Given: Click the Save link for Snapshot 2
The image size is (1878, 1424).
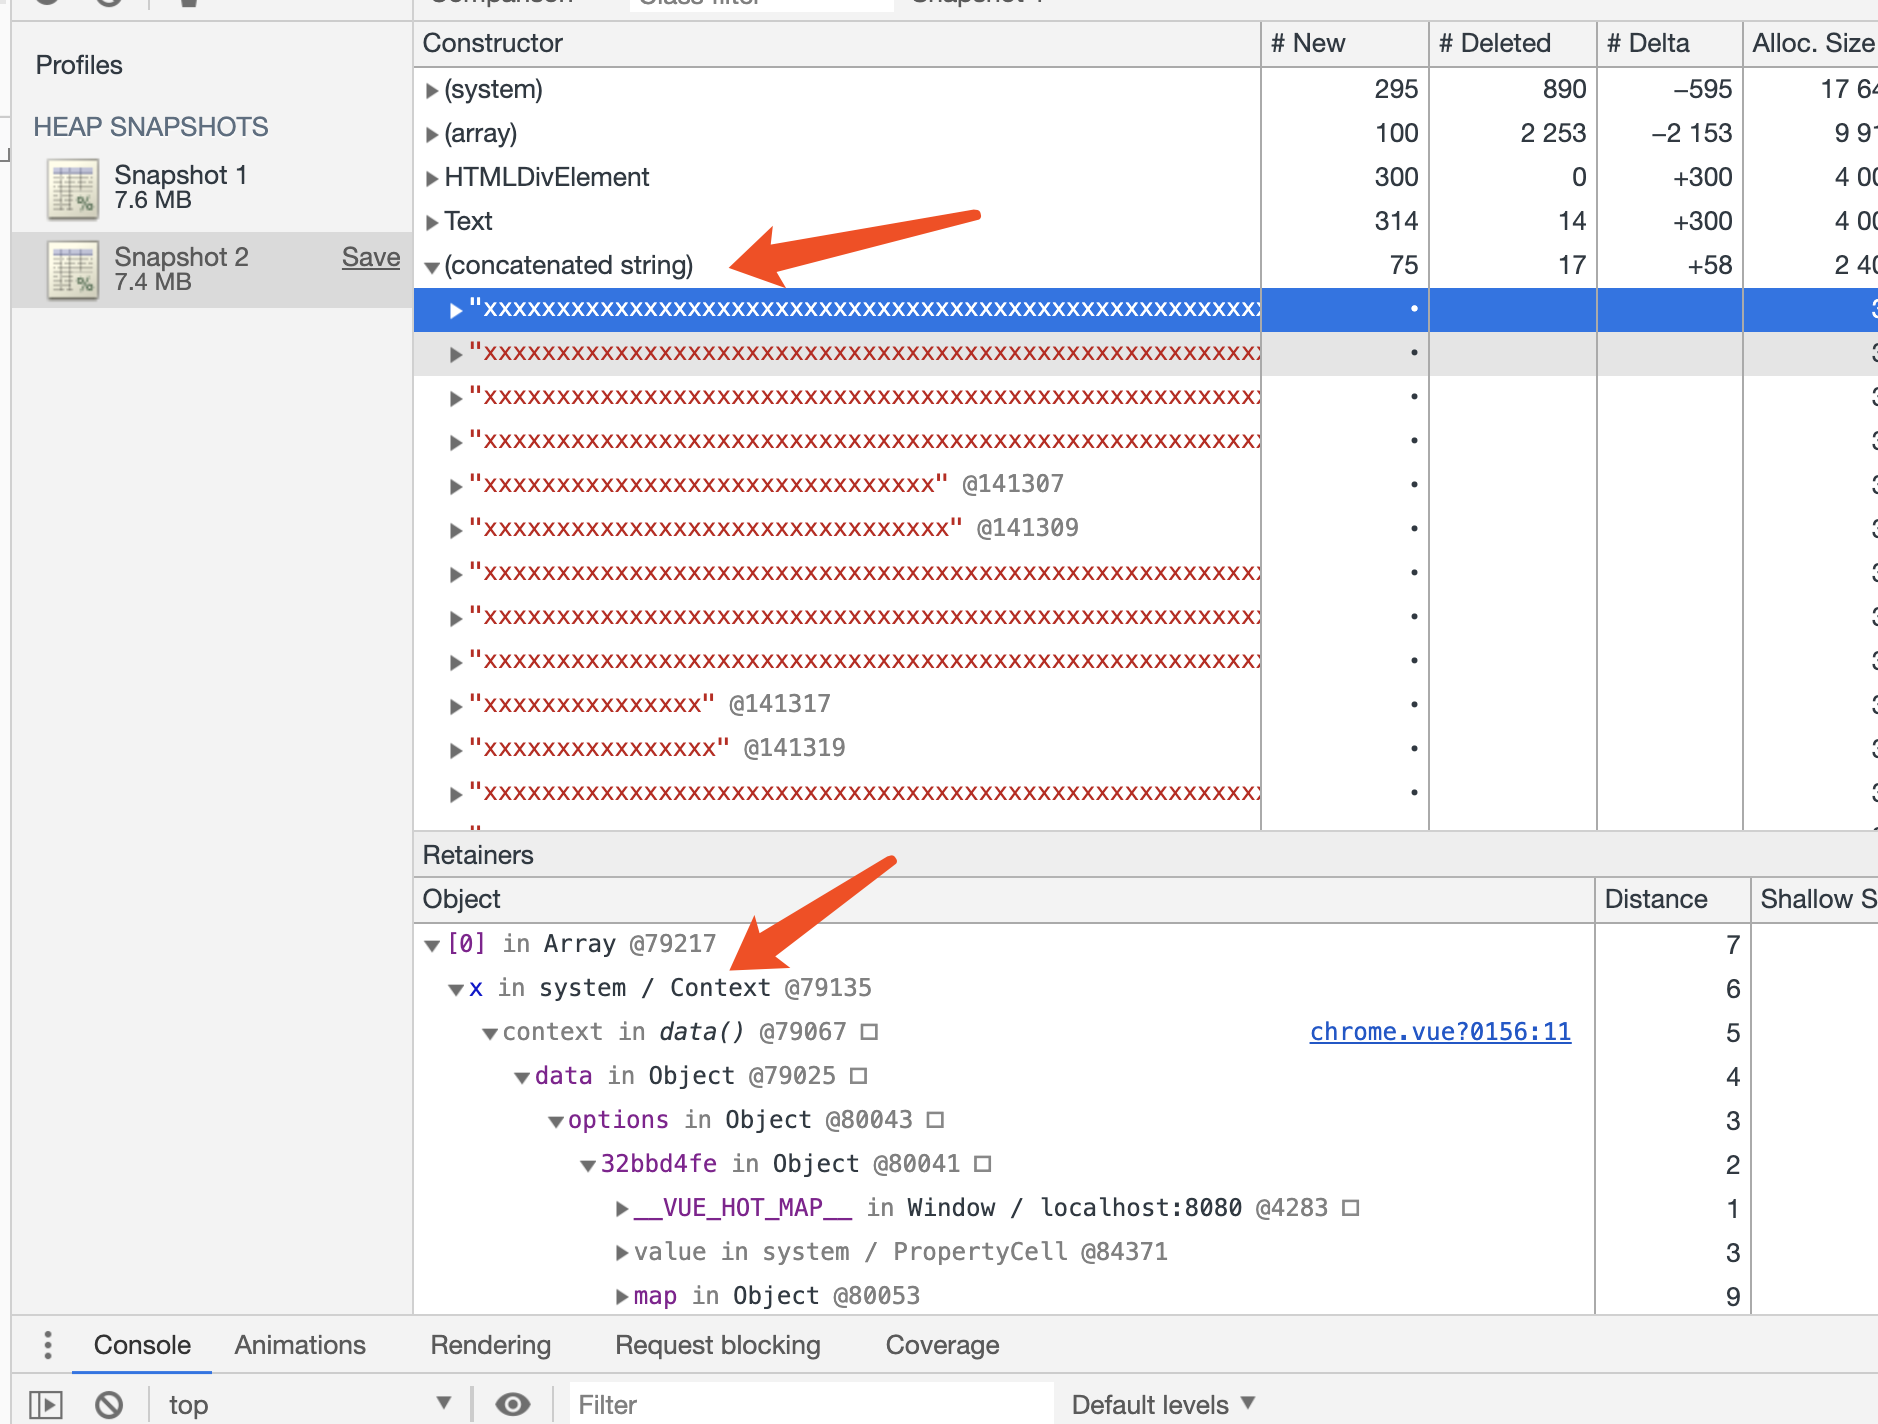Looking at the screenshot, I should pos(370,257).
